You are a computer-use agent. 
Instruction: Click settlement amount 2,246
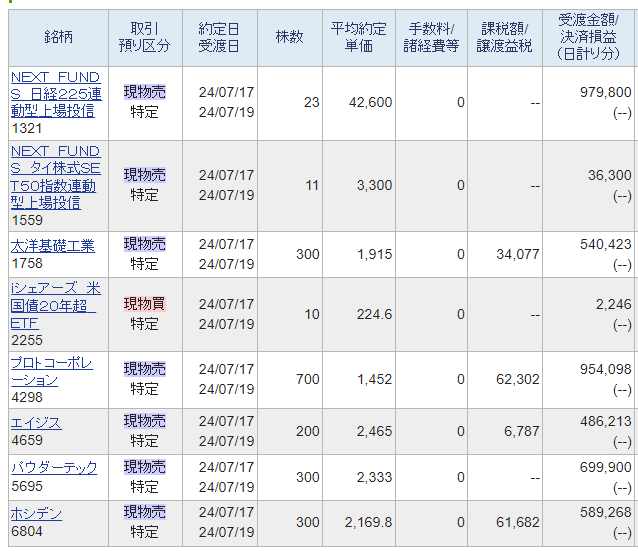click(x=614, y=304)
